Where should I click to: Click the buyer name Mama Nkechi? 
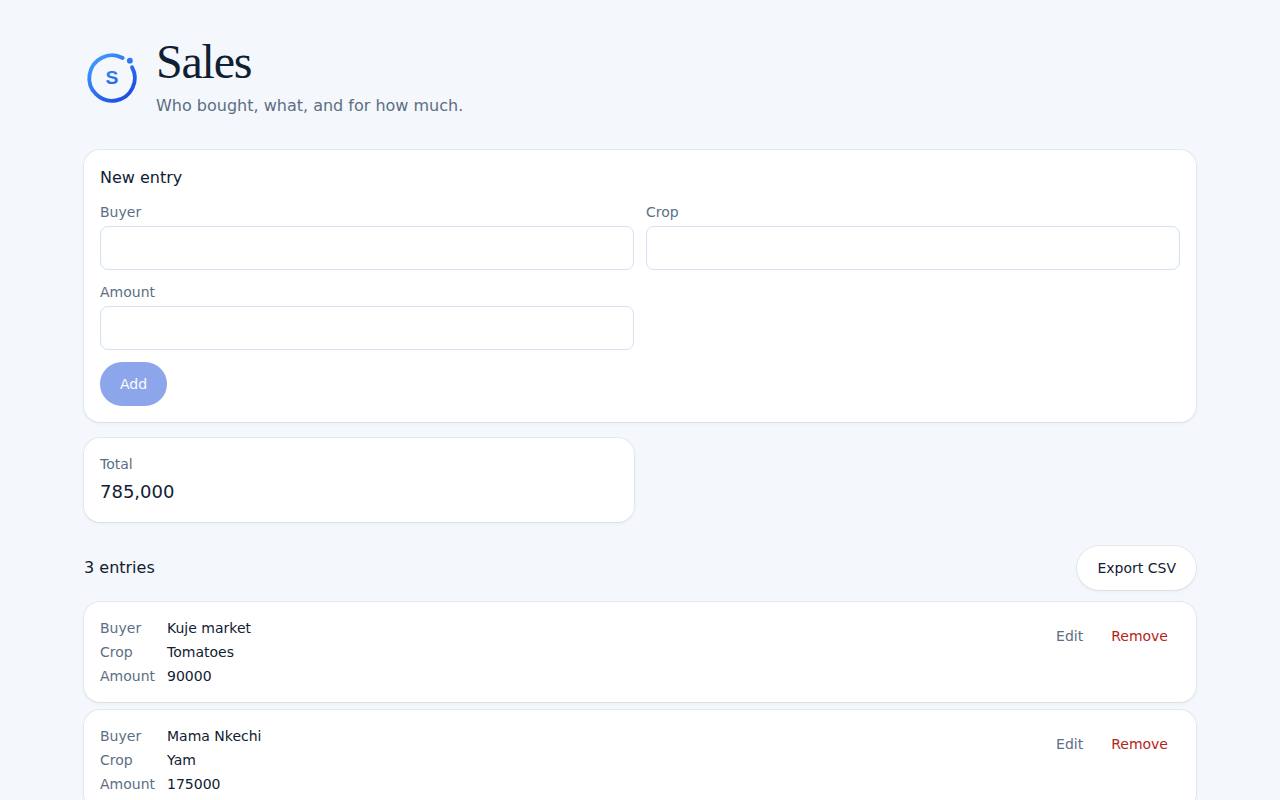[214, 736]
